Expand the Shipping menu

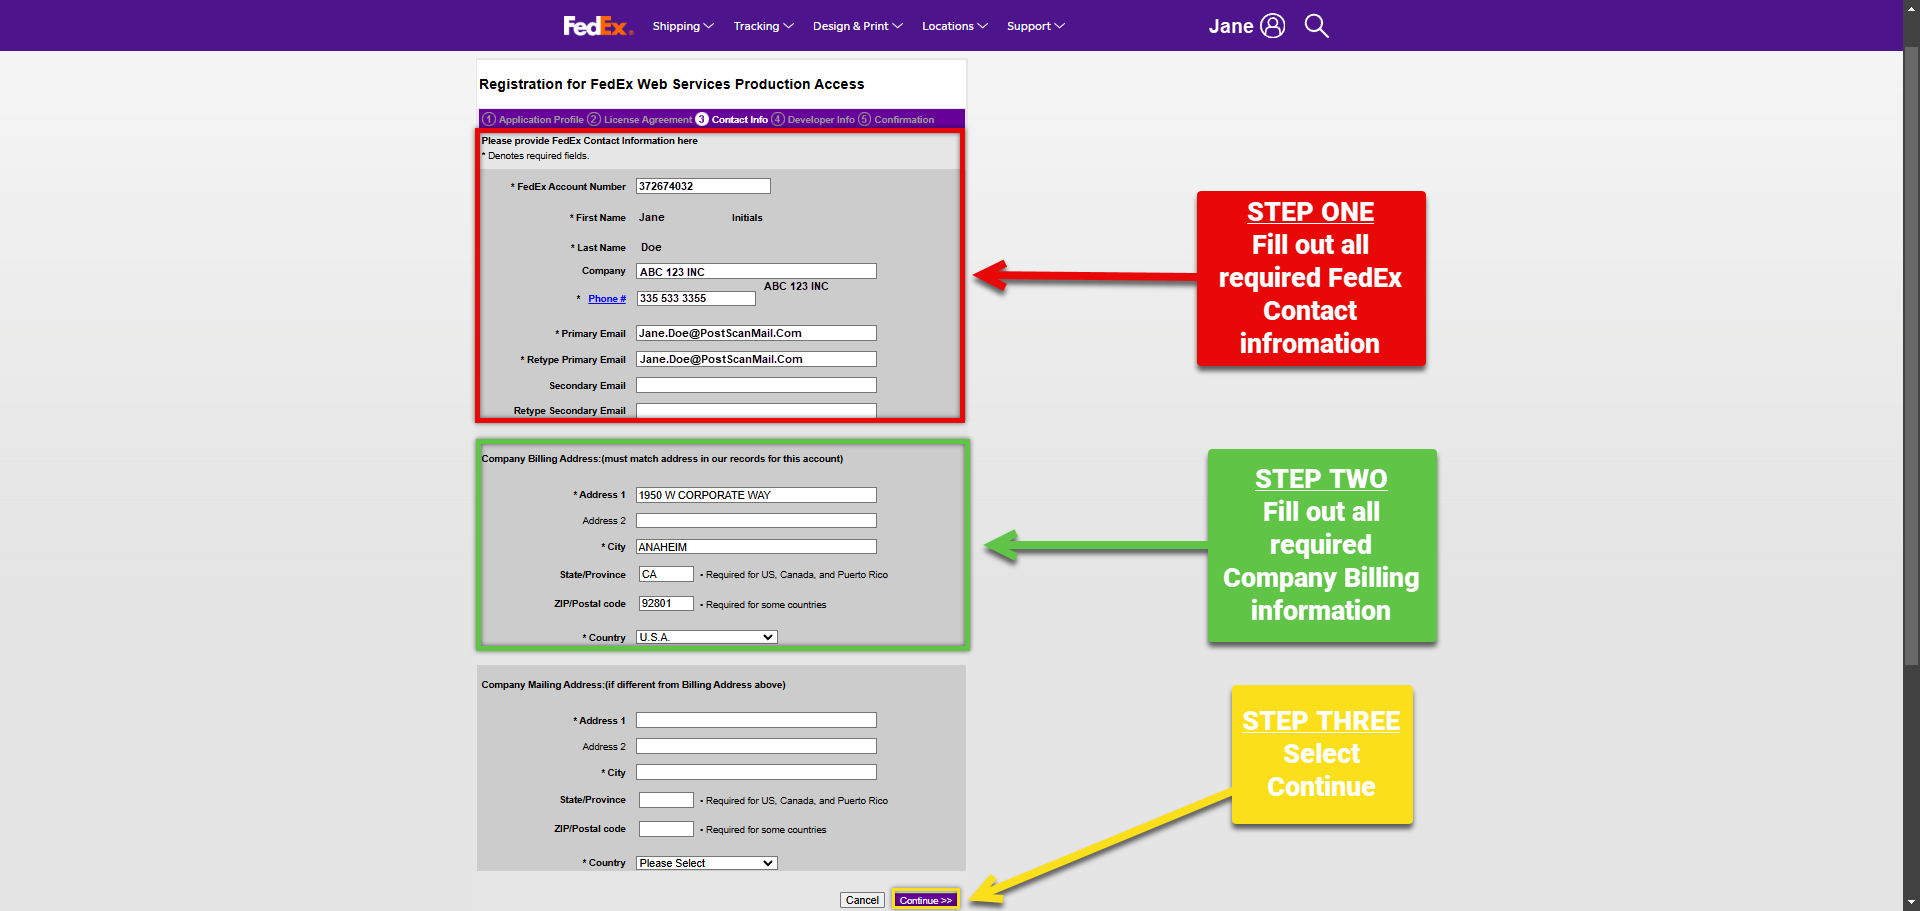click(683, 26)
